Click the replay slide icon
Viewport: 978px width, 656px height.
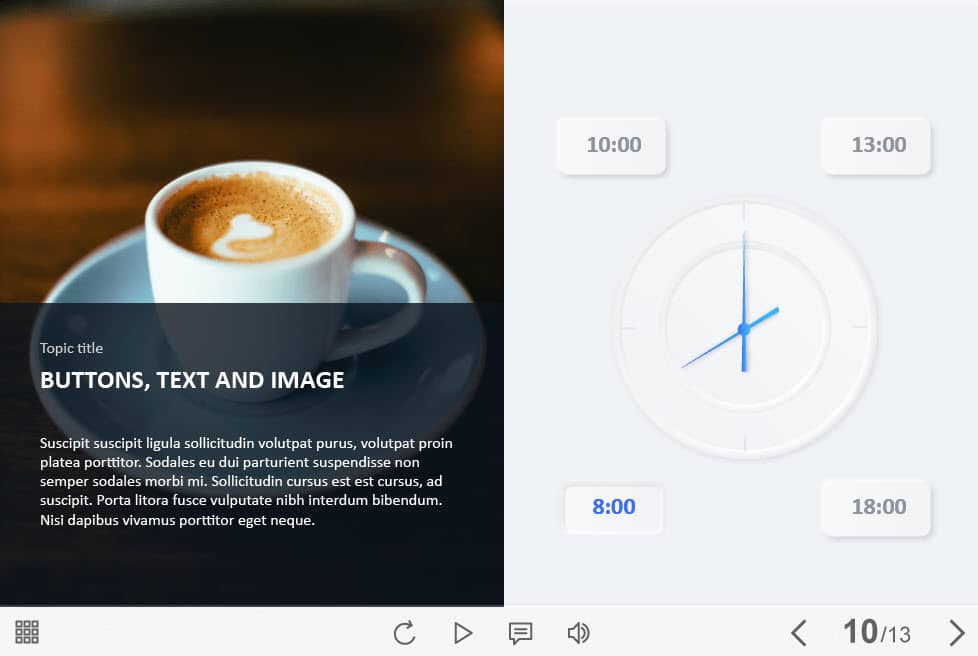404,633
